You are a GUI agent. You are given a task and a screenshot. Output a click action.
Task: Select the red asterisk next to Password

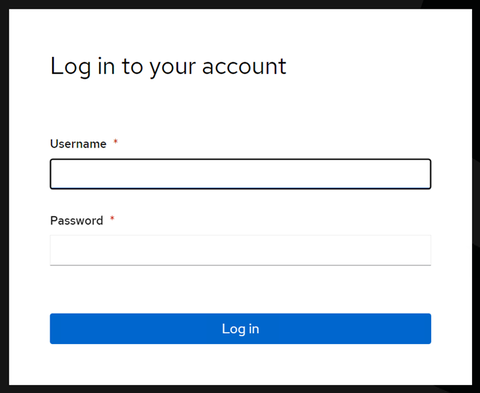click(112, 218)
